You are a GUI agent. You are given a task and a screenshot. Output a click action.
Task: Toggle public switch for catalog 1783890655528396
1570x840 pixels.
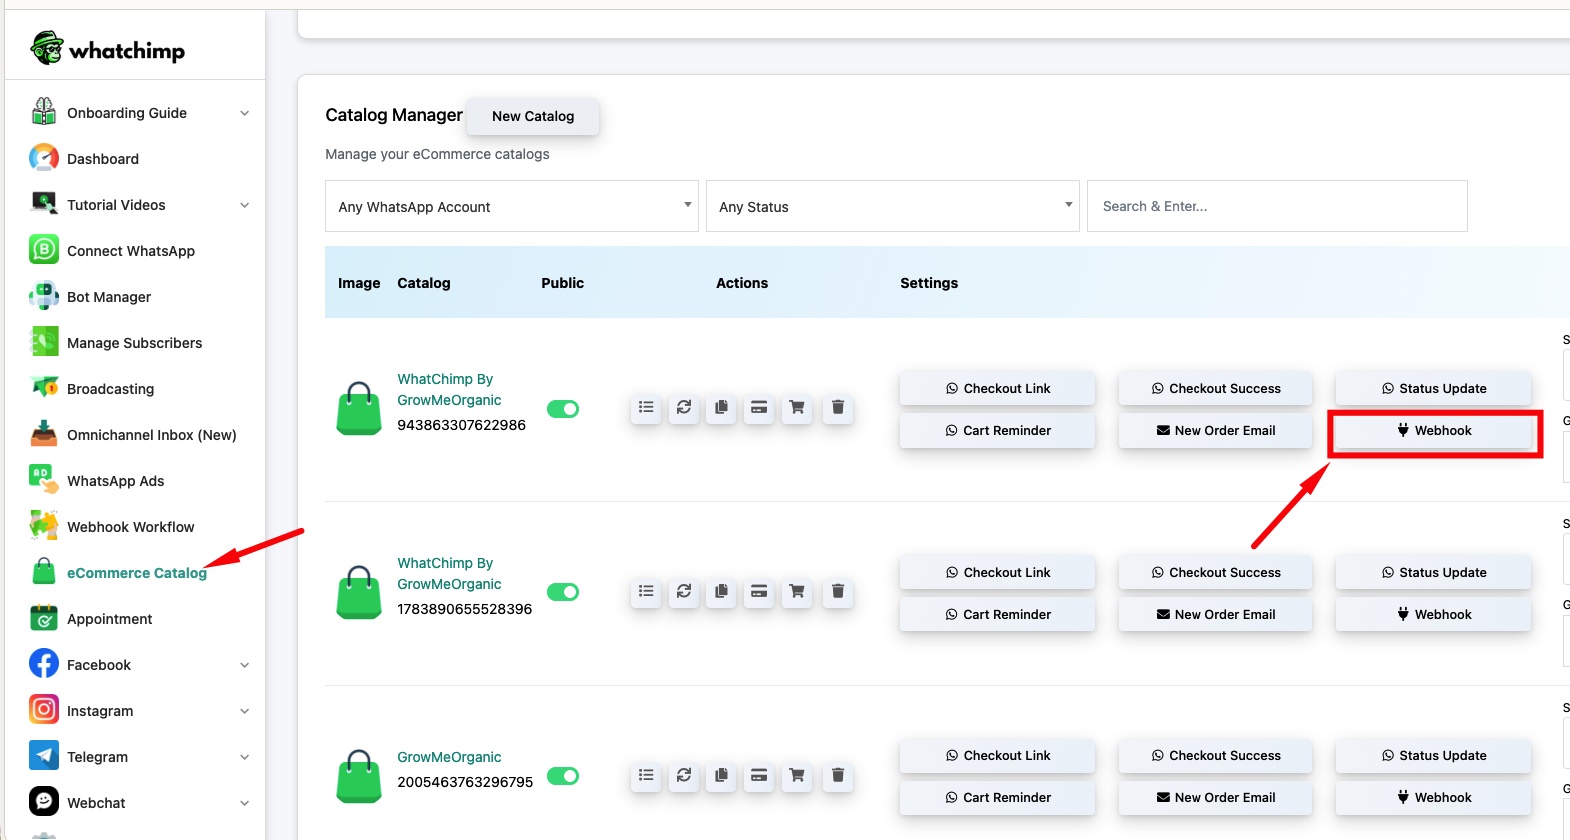(x=563, y=592)
